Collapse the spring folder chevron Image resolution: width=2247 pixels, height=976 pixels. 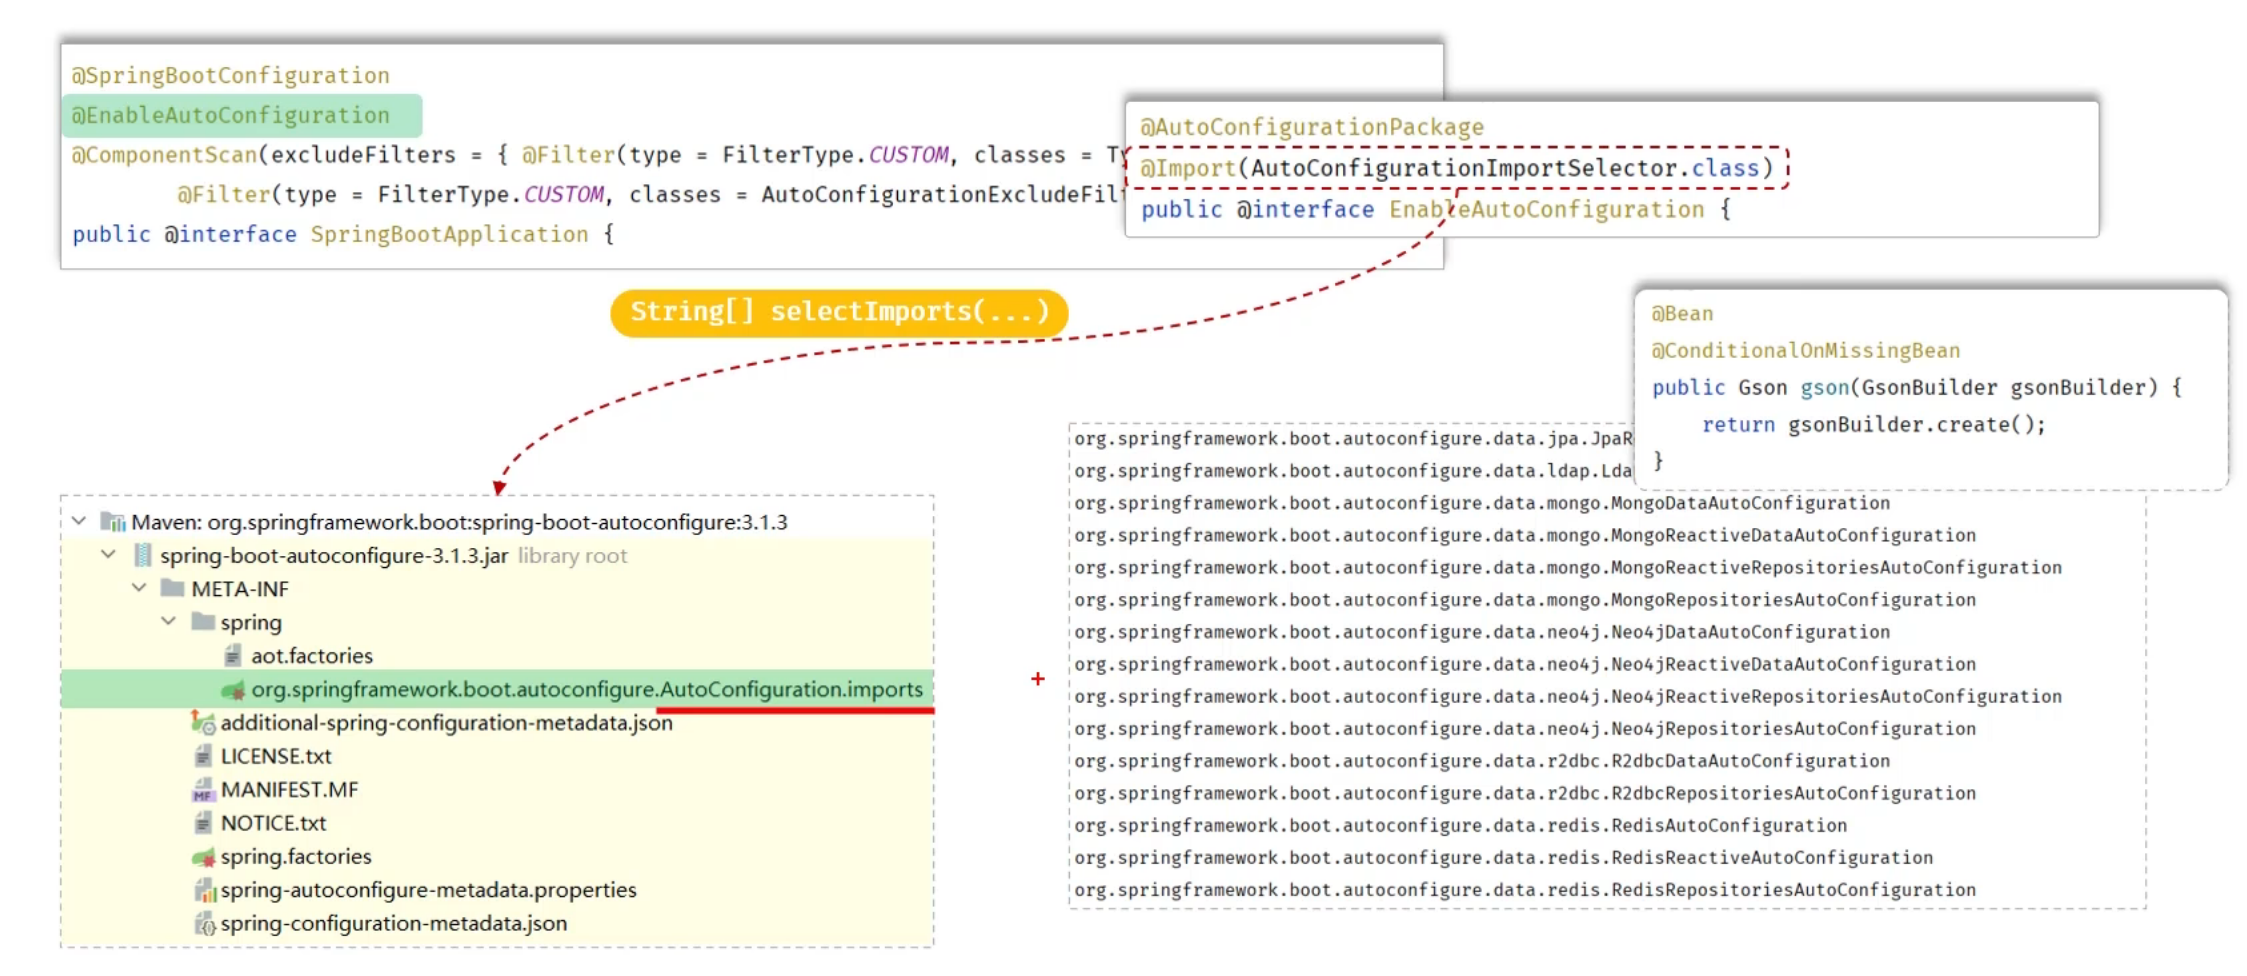pyautogui.click(x=169, y=622)
